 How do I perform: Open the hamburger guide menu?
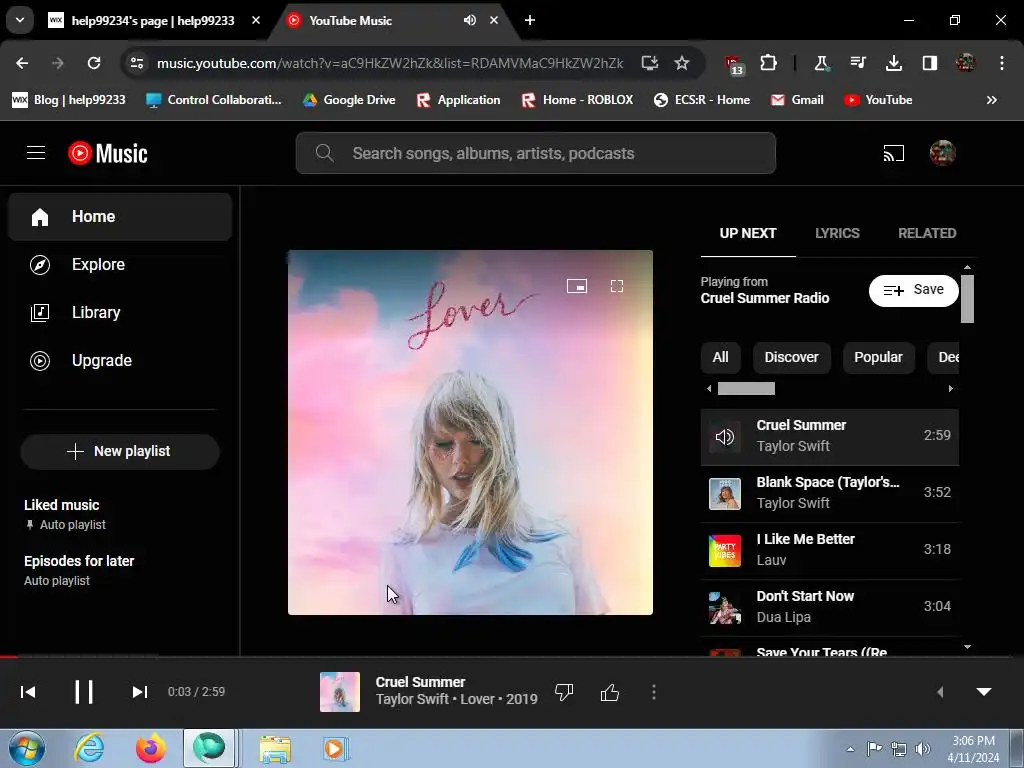(x=36, y=153)
